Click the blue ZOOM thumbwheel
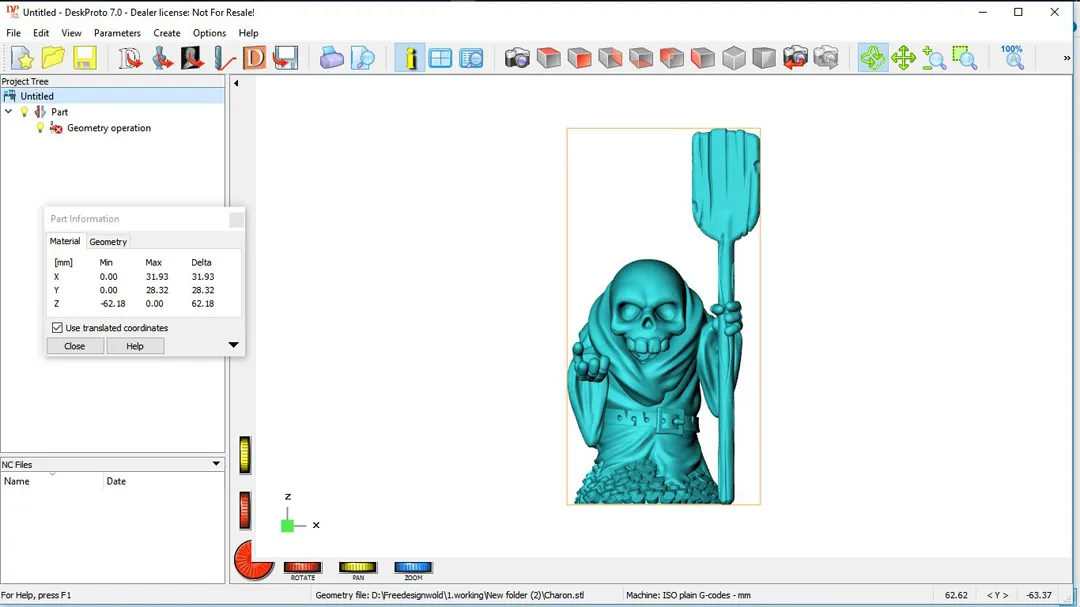Image resolution: width=1080 pixels, height=607 pixels. click(x=413, y=567)
